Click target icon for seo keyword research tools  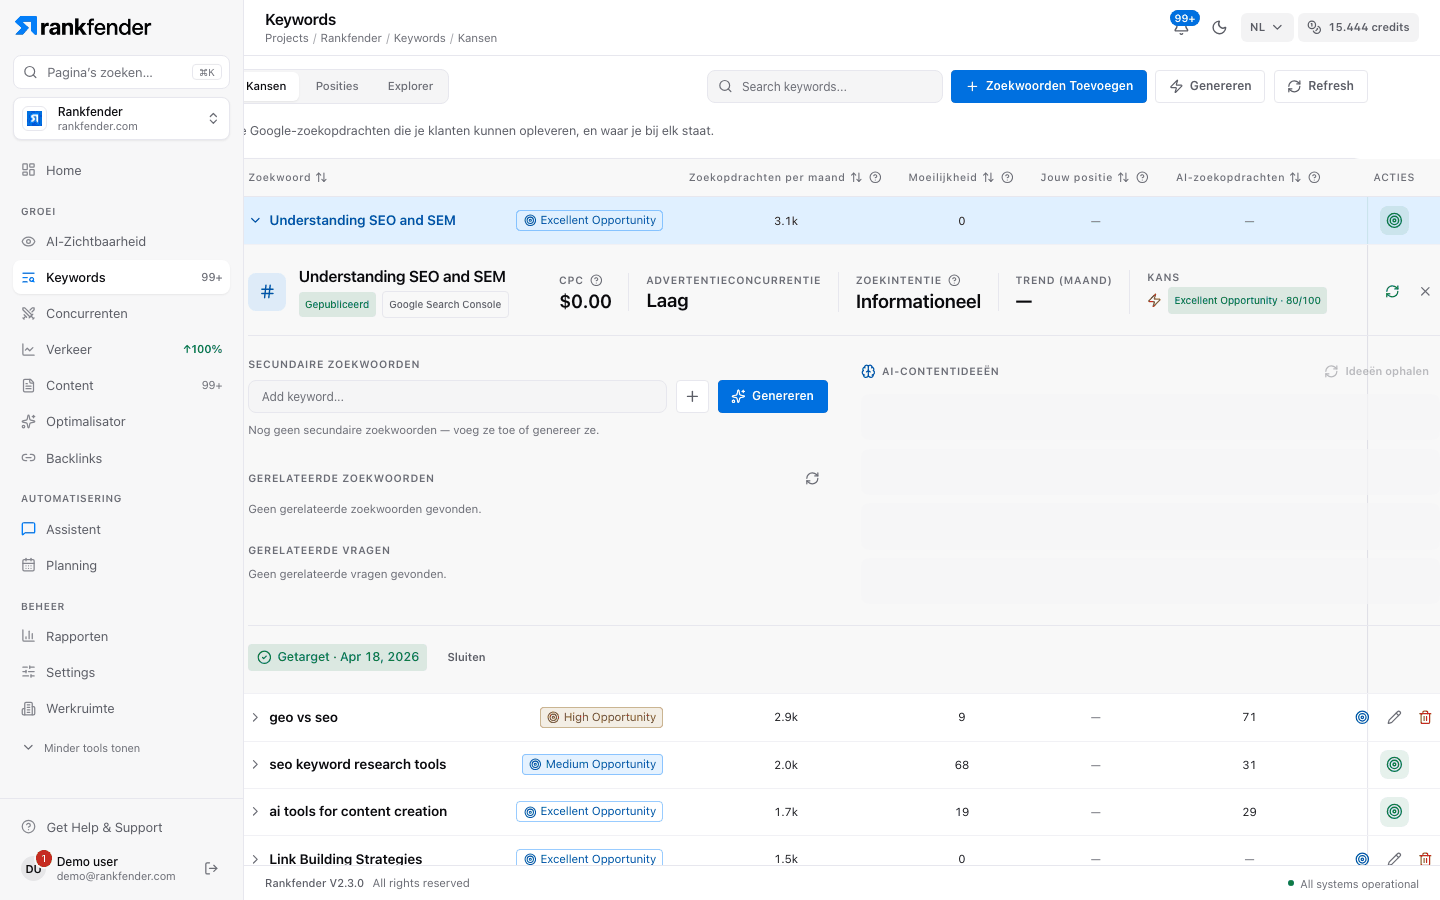click(1394, 765)
